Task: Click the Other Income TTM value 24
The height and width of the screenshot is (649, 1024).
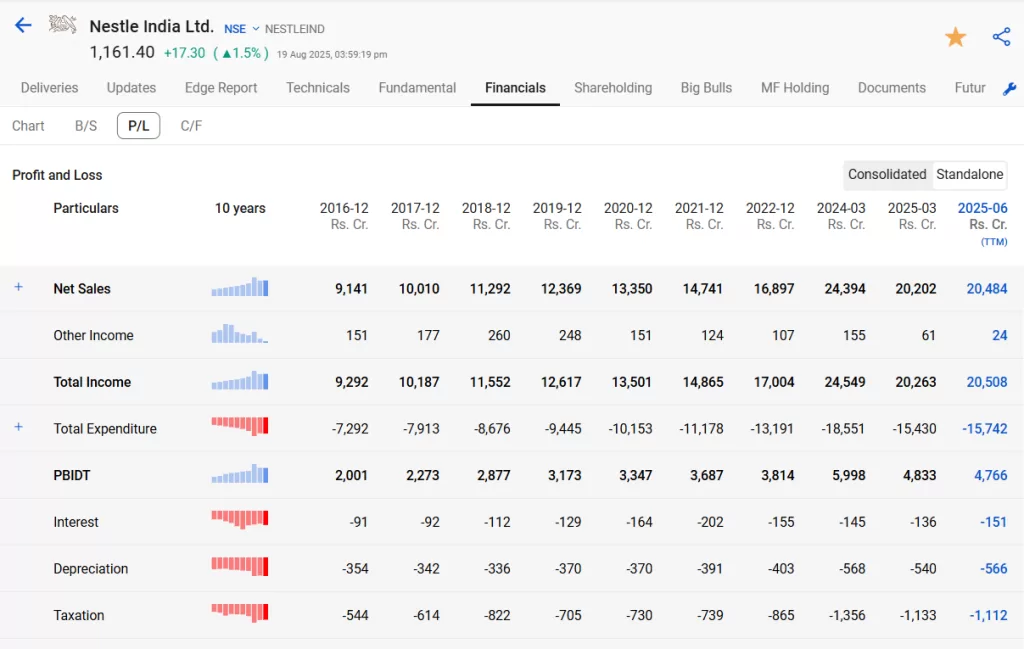Action: [x=1000, y=335]
